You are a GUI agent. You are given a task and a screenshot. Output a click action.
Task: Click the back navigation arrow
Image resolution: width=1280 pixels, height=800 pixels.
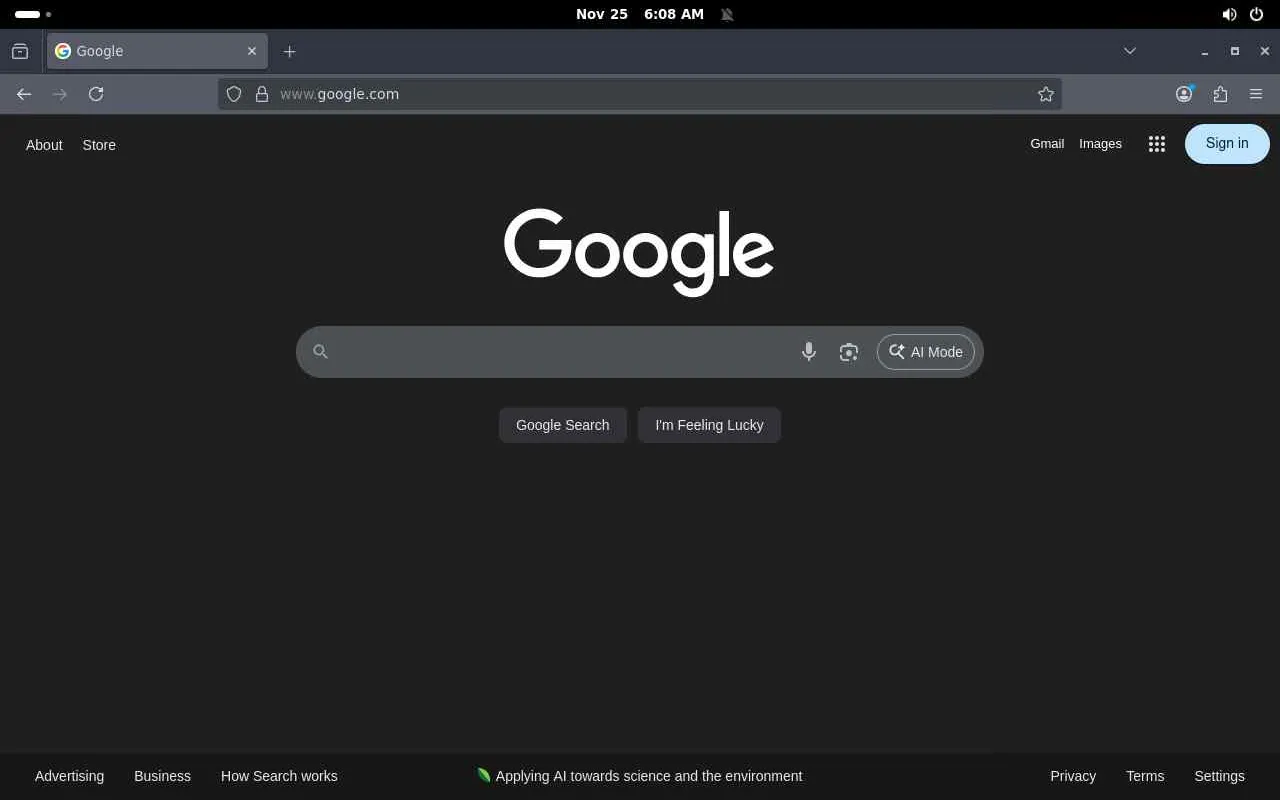pos(24,94)
